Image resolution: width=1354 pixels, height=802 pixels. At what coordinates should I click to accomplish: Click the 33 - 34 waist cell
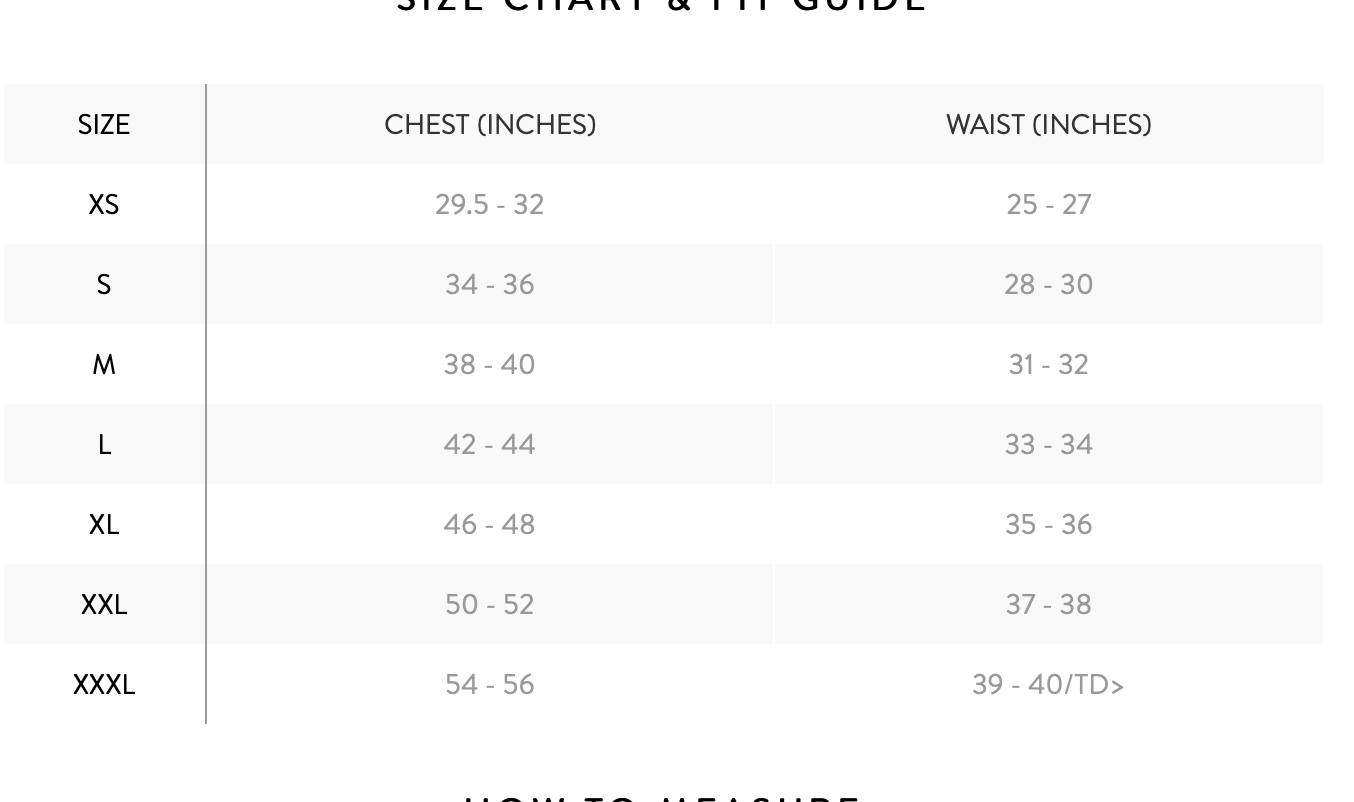(x=1048, y=445)
